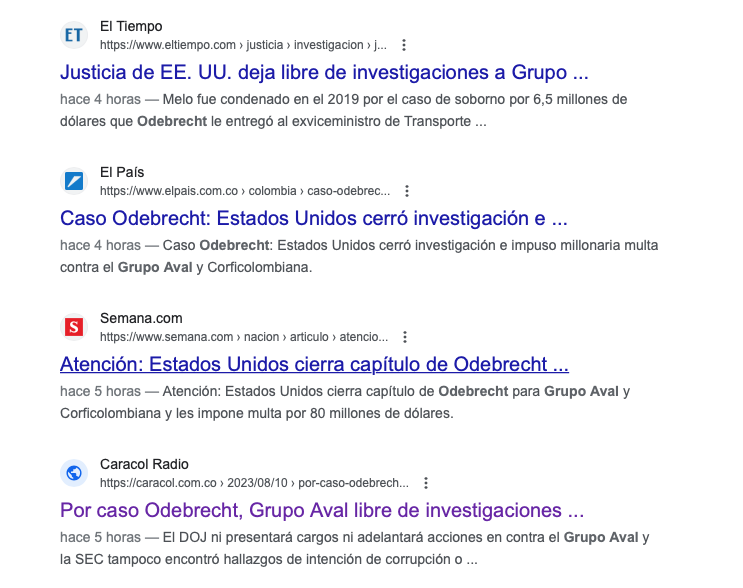Click 'hace 4 horas' in El Tiempo result
The image size is (743, 588).
click(100, 100)
